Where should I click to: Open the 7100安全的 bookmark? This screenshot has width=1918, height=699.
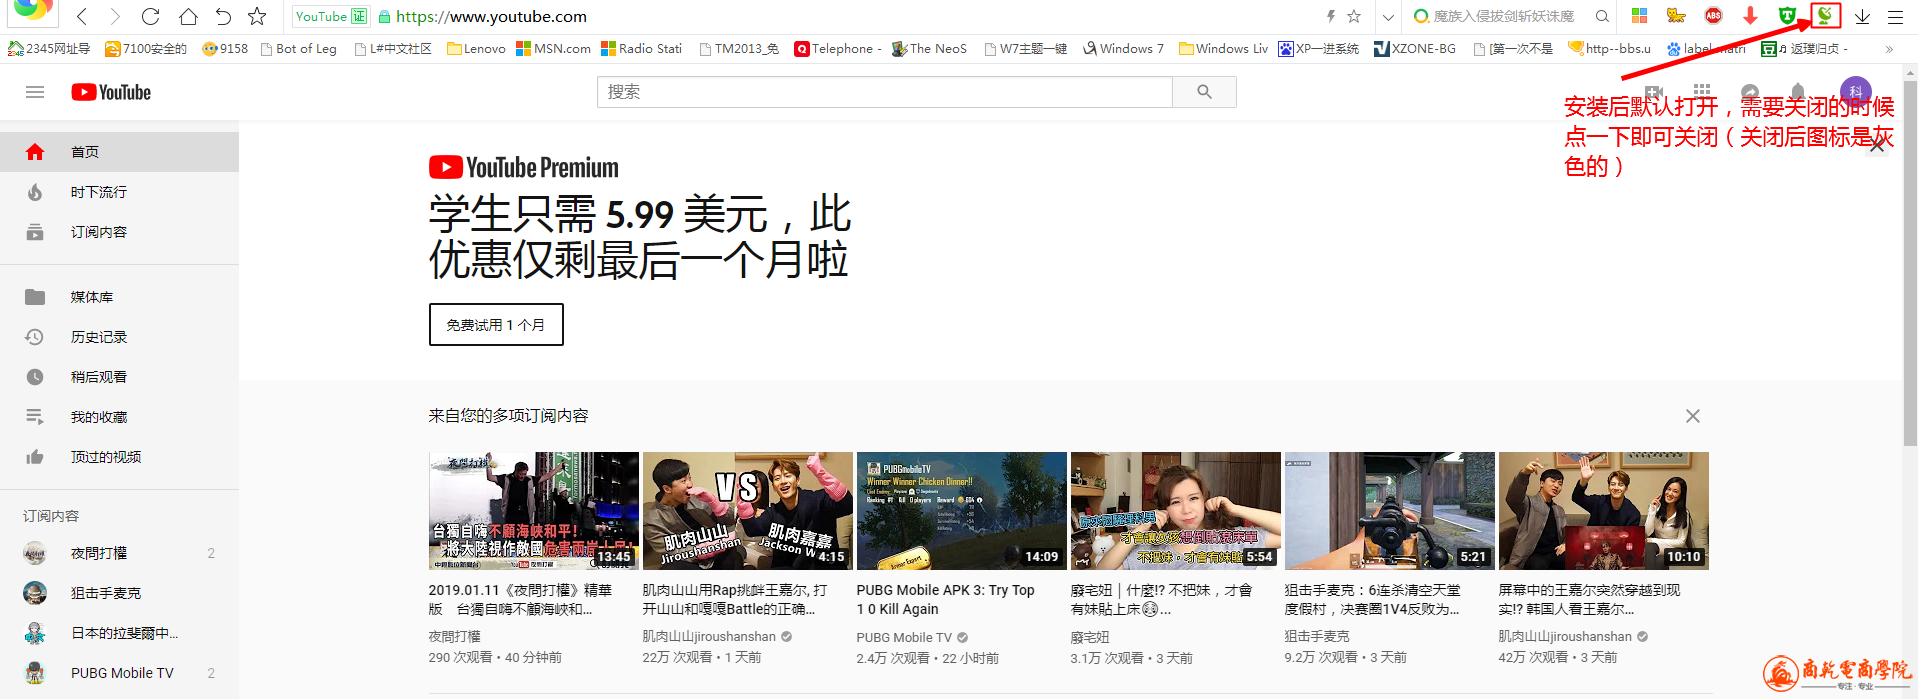tap(146, 48)
